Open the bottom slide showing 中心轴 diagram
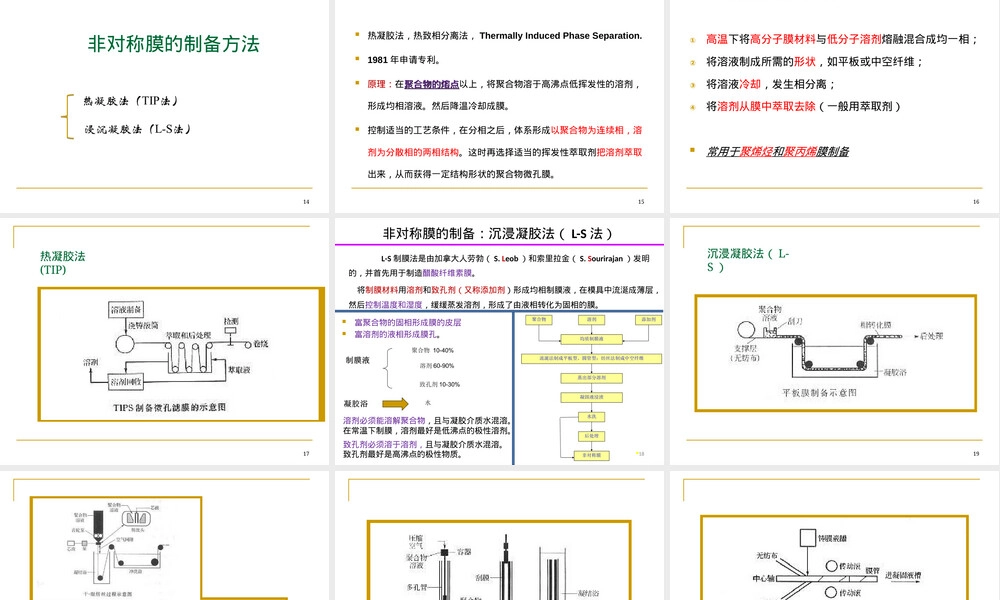This screenshot has width=1000, height=600. [834, 536]
